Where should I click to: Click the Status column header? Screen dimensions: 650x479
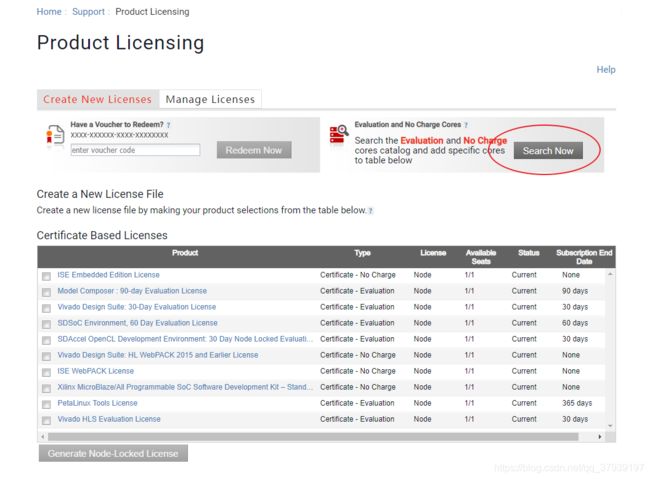coord(529,253)
